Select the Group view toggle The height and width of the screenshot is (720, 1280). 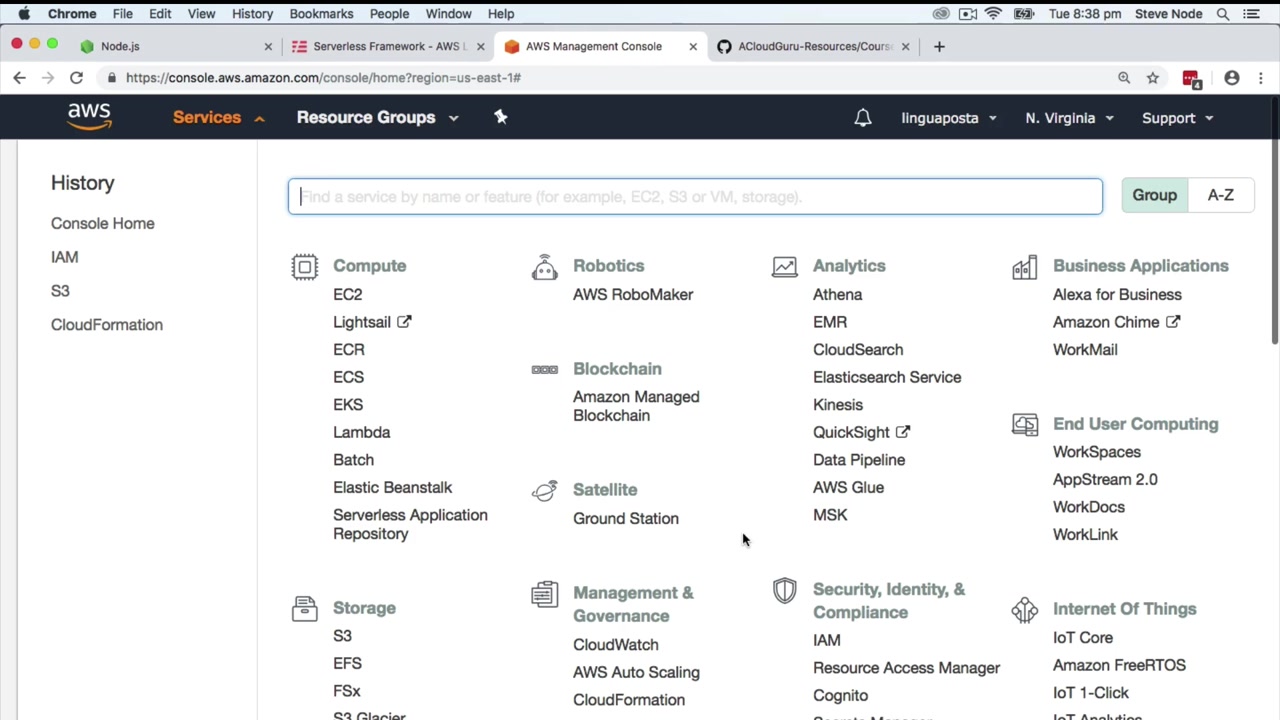1154,195
